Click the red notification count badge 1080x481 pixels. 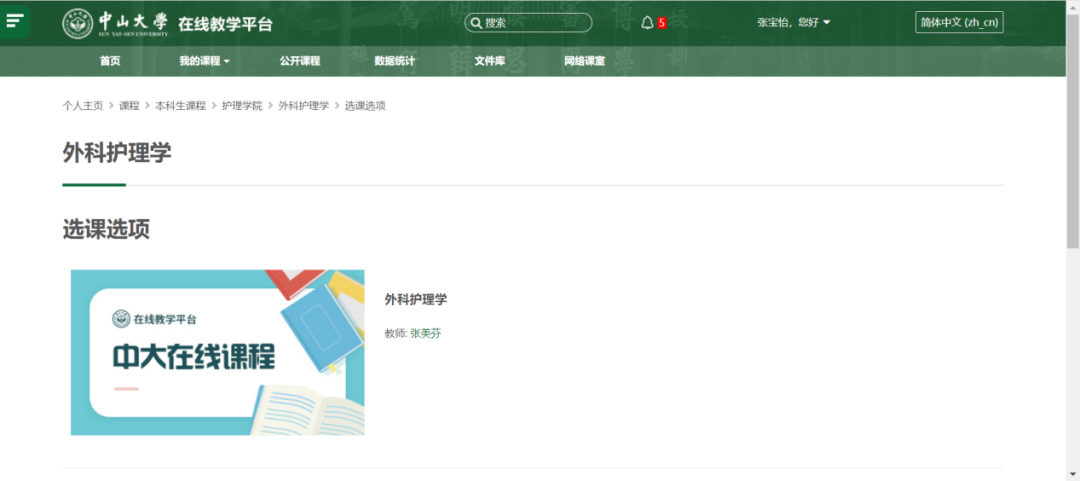pyautogui.click(x=662, y=23)
